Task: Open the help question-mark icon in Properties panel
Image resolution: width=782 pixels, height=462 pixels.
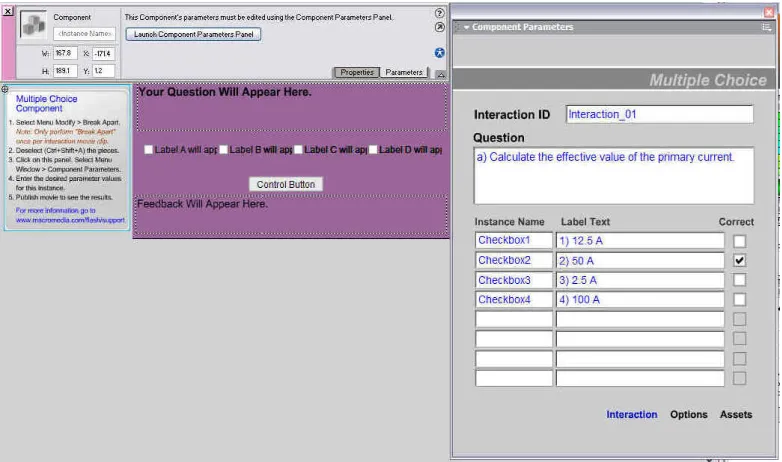Action: 439,13
